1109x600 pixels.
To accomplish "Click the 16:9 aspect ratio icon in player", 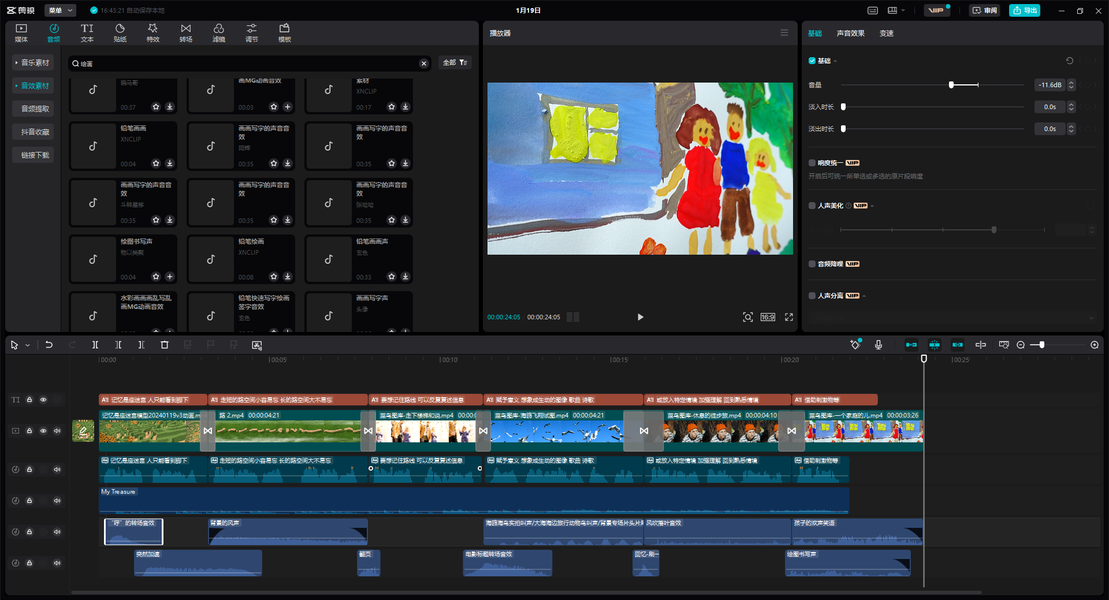I will tap(768, 317).
